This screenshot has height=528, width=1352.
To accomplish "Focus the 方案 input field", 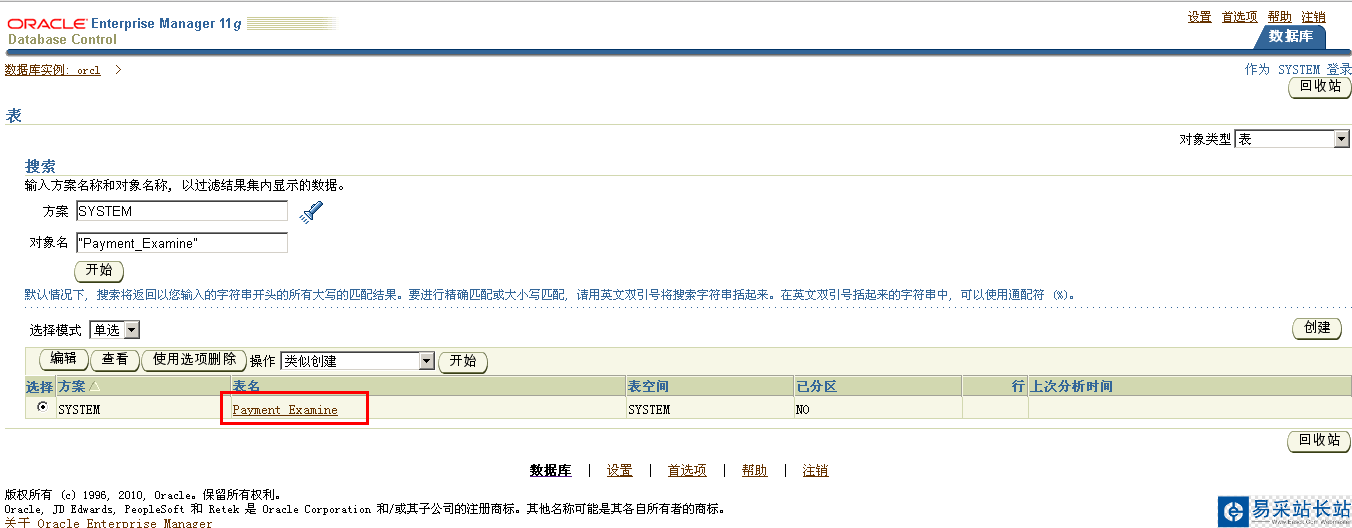I will (x=182, y=211).
